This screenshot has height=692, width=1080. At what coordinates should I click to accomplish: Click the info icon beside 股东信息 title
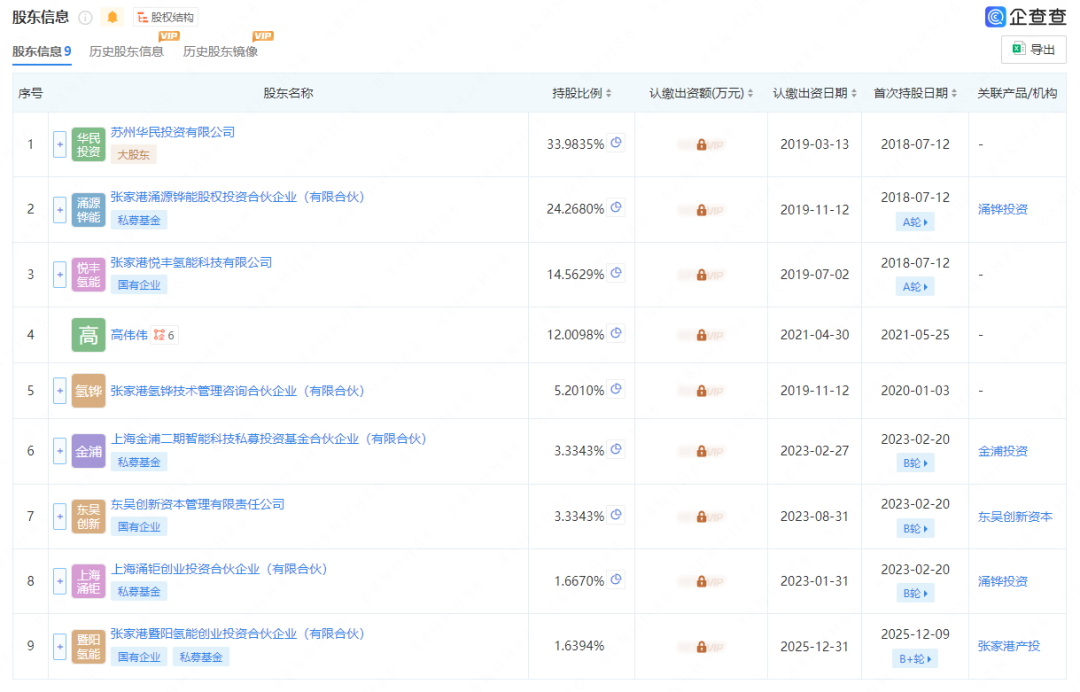click(85, 17)
